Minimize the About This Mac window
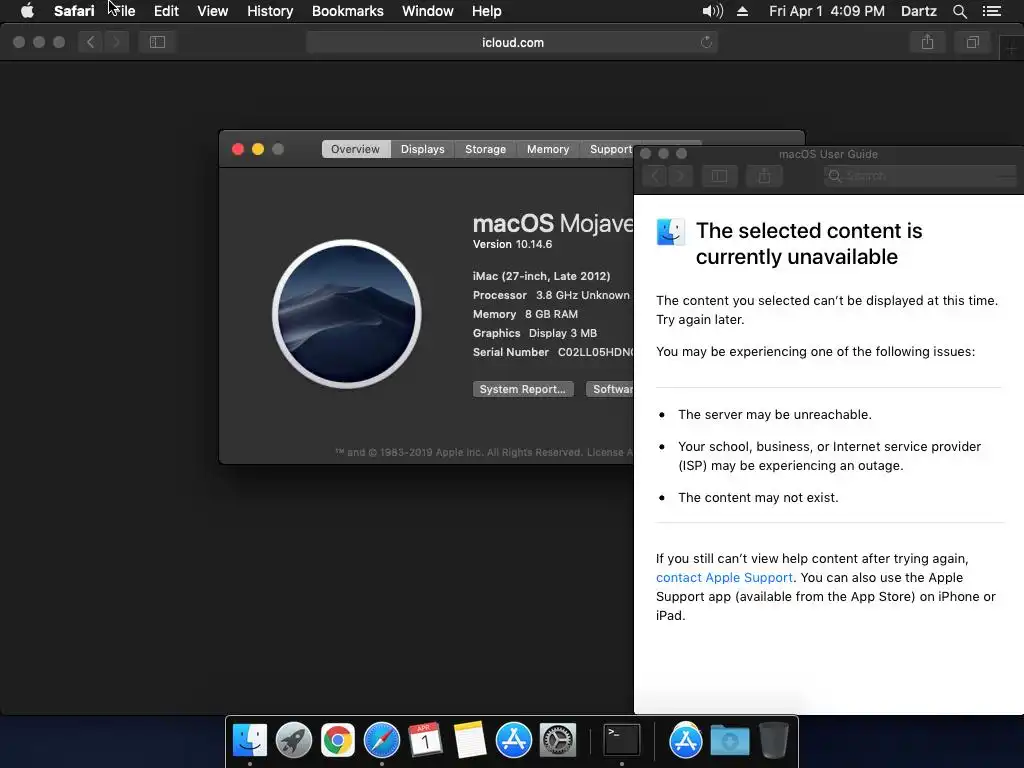1024x768 pixels. (x=258, y=149)
